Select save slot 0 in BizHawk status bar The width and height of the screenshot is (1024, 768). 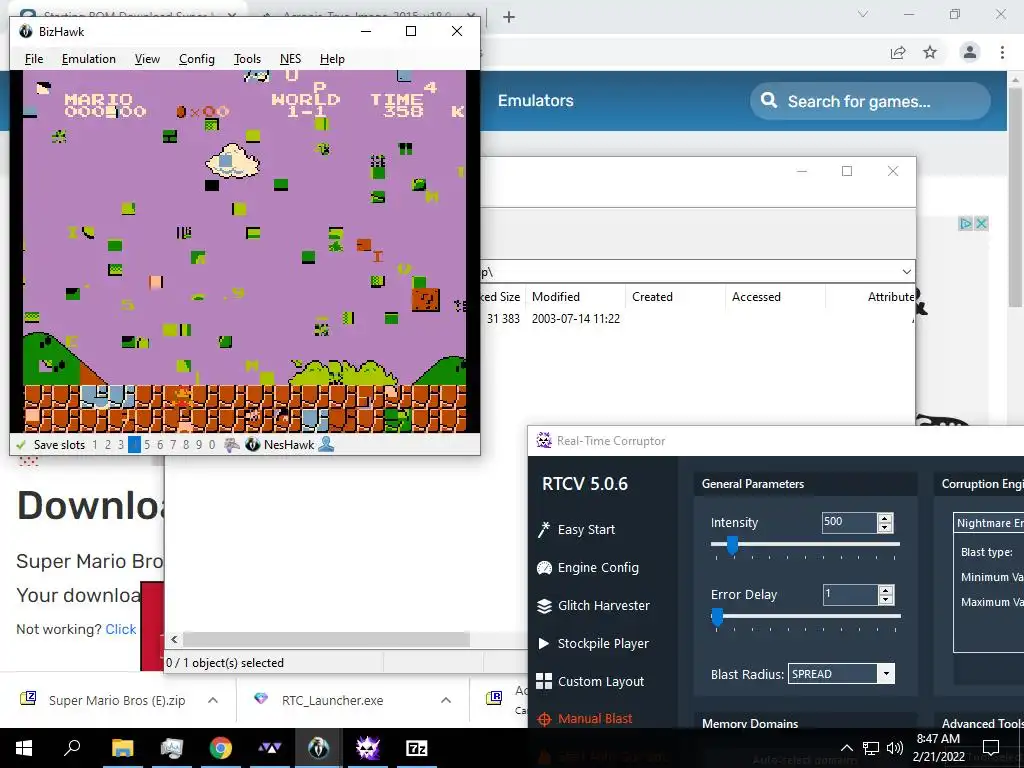[x=212, y=445]
